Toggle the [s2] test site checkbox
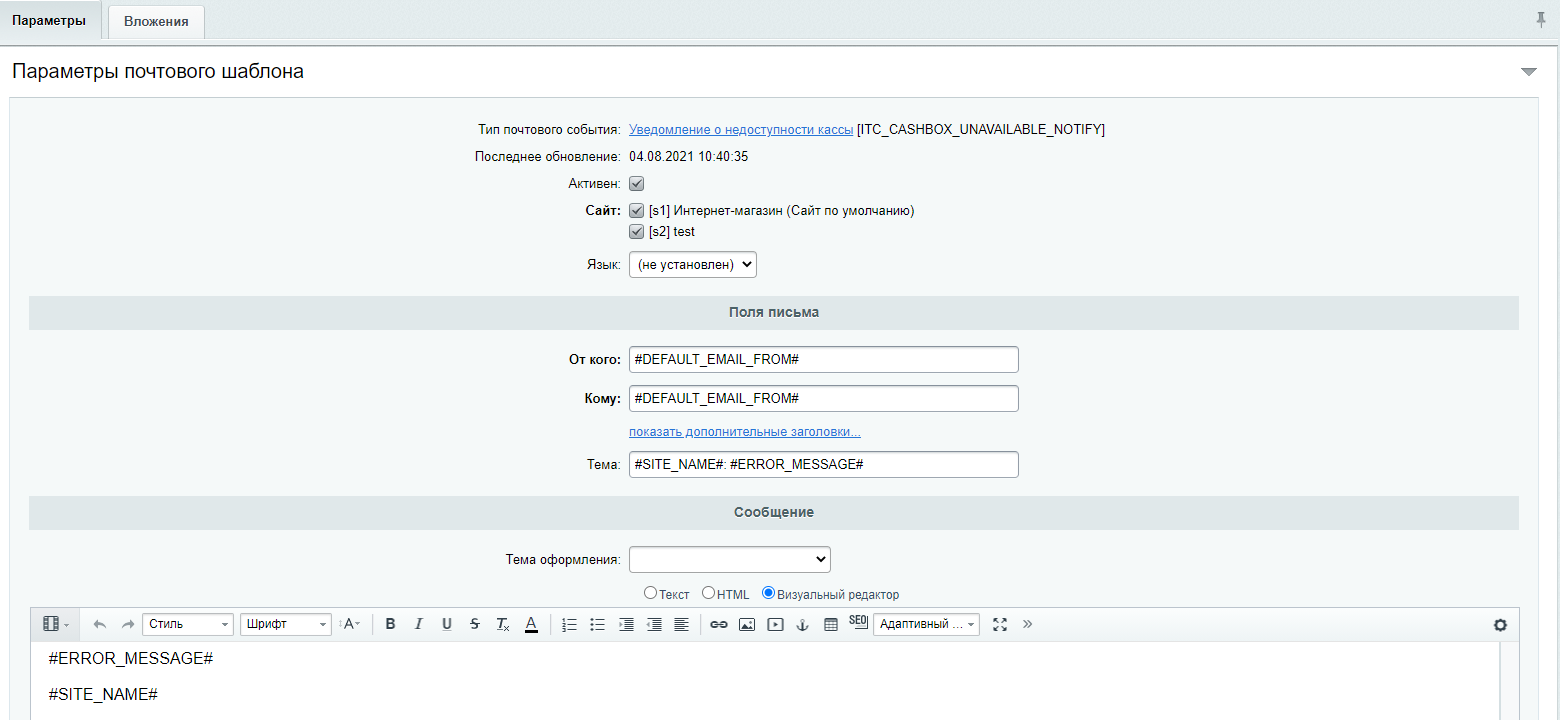 [636, 232]
